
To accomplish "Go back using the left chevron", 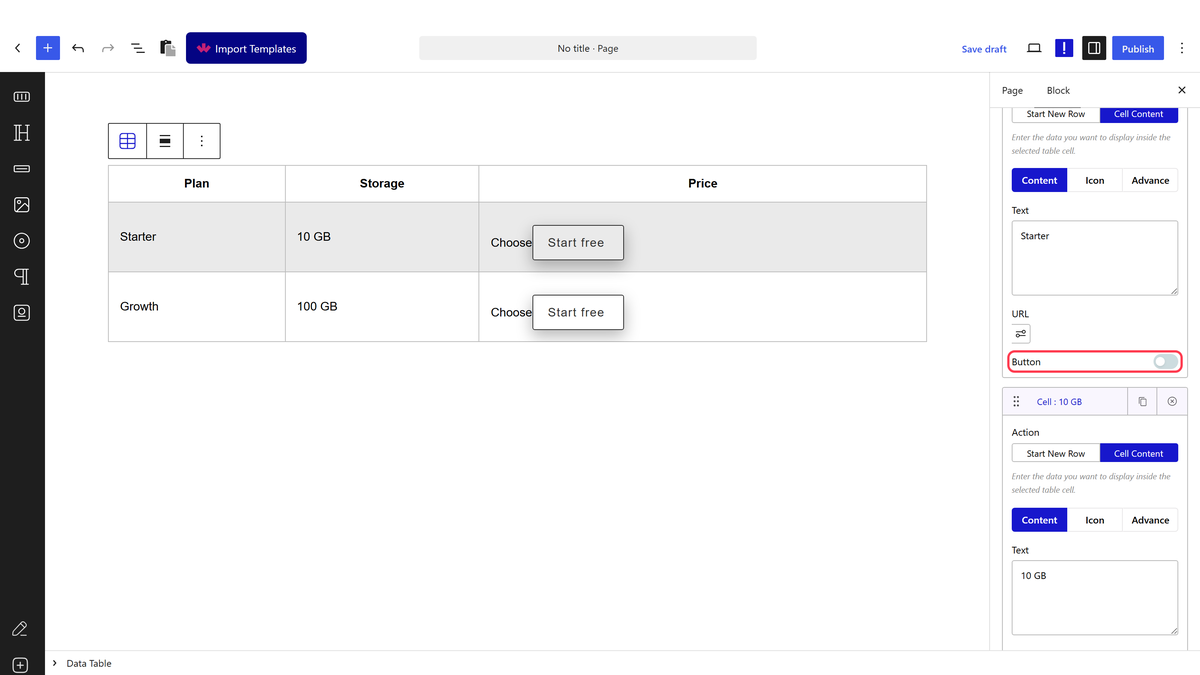I will (x=17, y=48).
